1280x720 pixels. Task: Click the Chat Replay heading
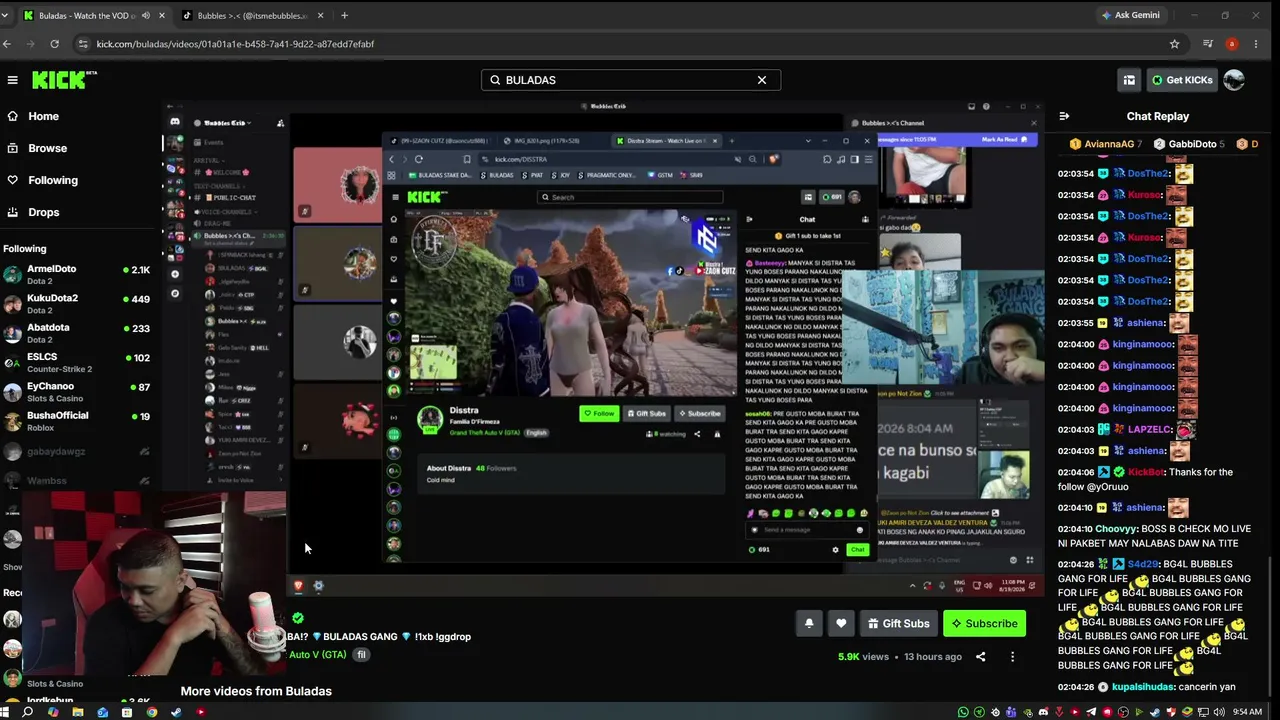pos(1158,116)
